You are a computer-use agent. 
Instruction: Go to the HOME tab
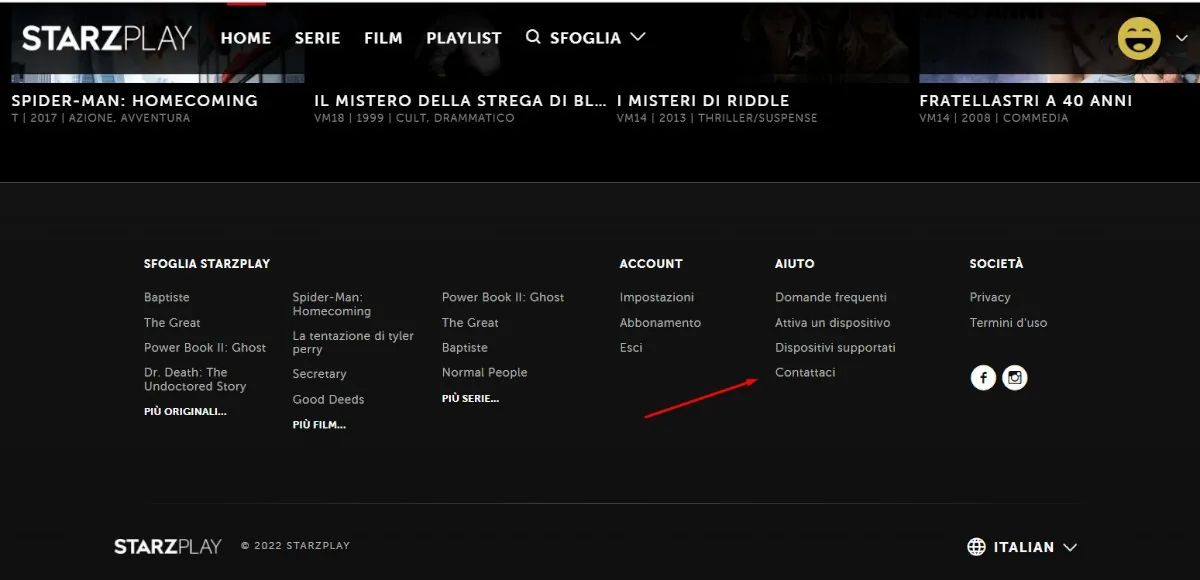pos(246,38)
